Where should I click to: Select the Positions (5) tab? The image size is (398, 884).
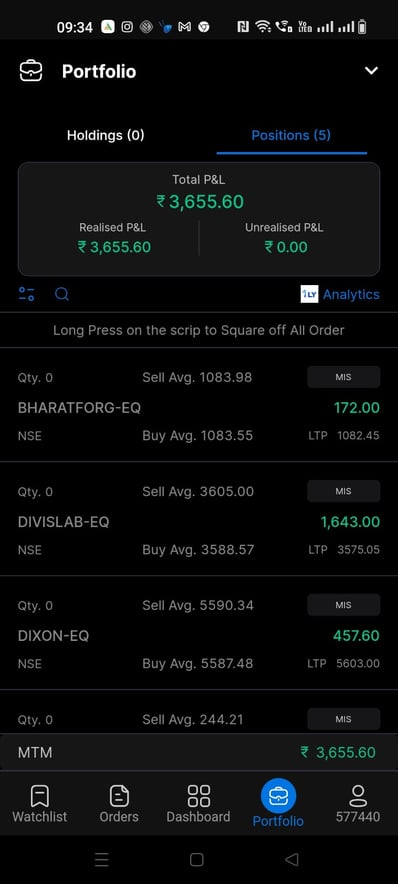(291, 135)
